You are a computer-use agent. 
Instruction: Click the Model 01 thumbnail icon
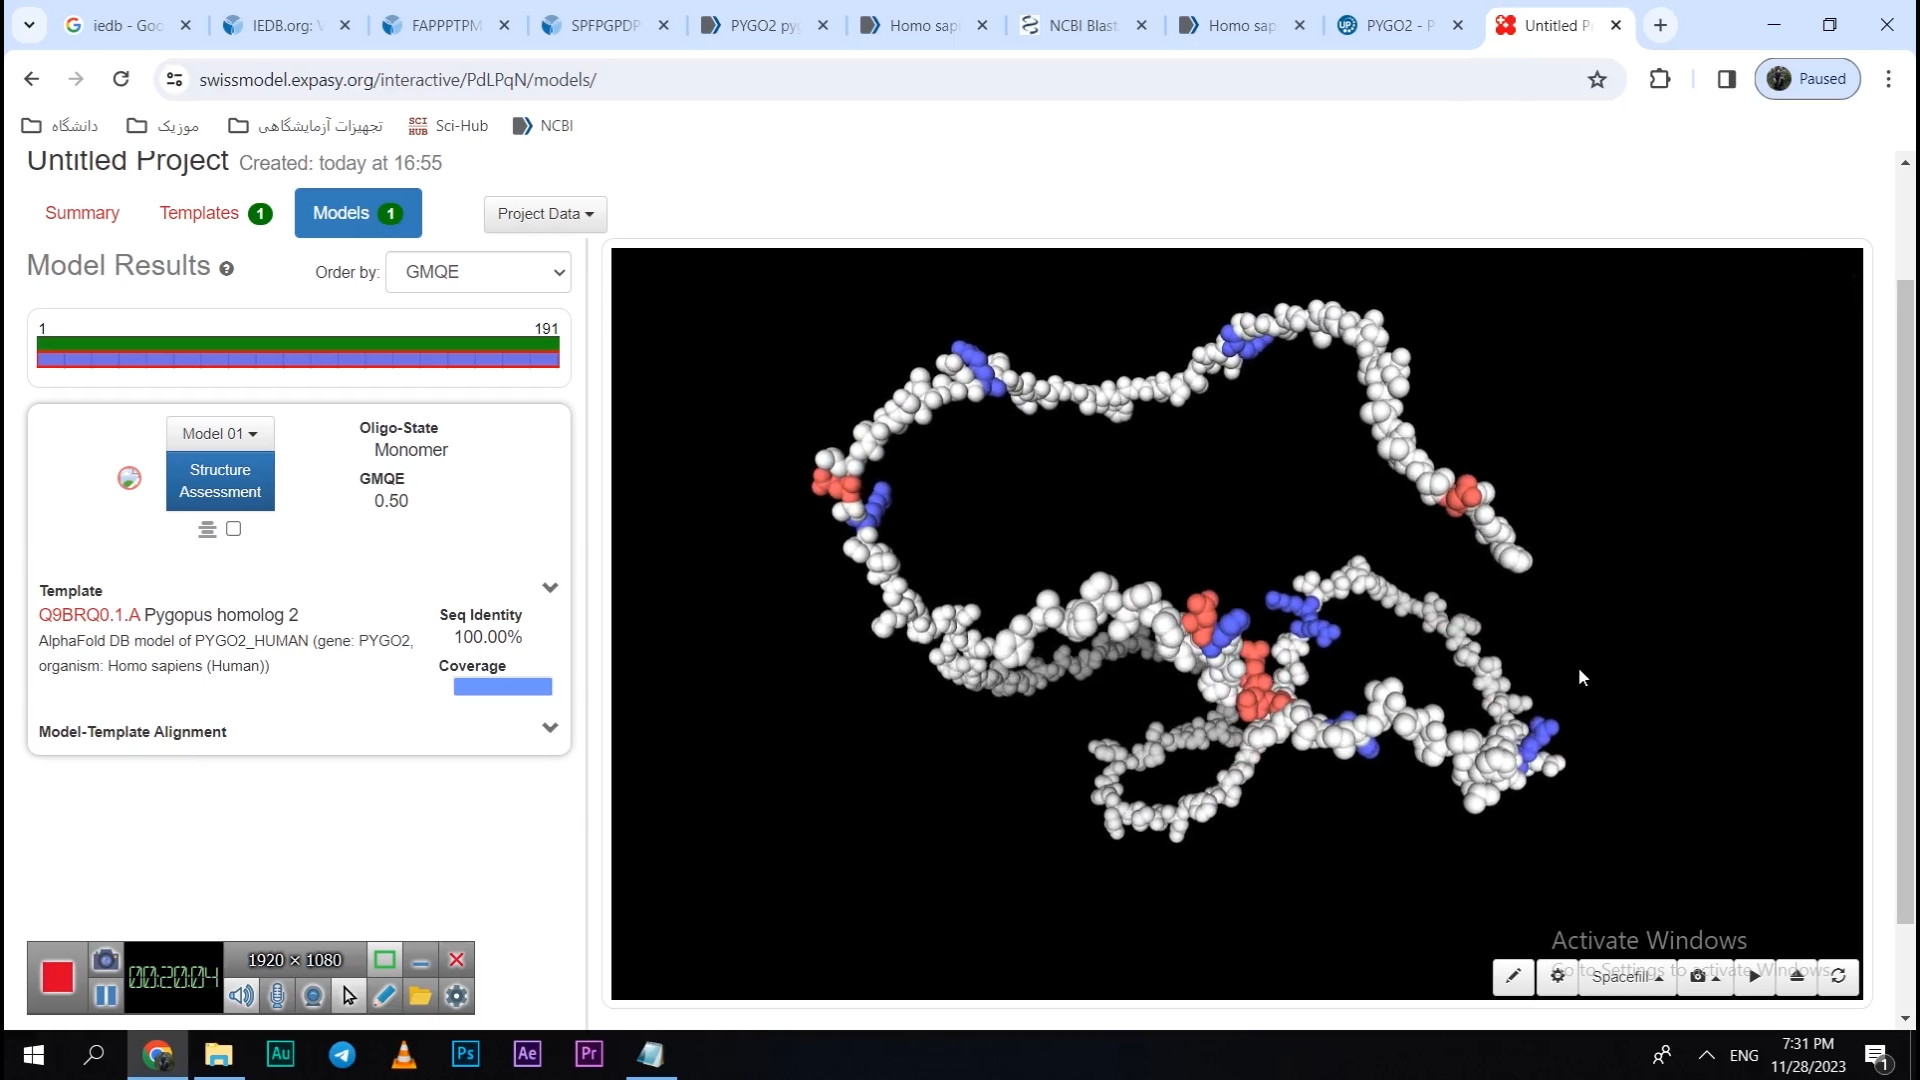point(129,478)
